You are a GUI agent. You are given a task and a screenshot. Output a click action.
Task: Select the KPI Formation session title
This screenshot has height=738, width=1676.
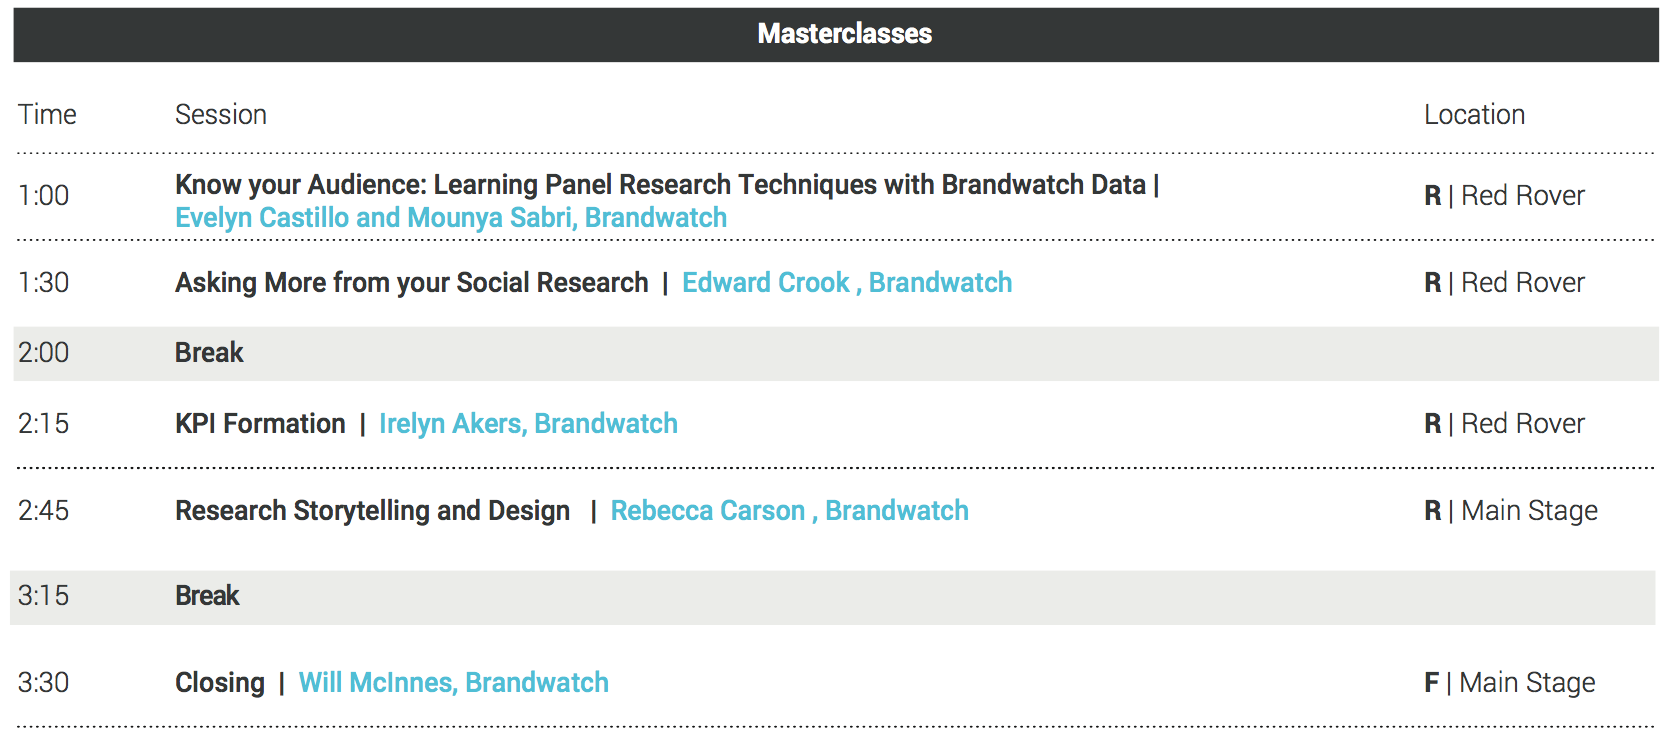pos(260,424)
